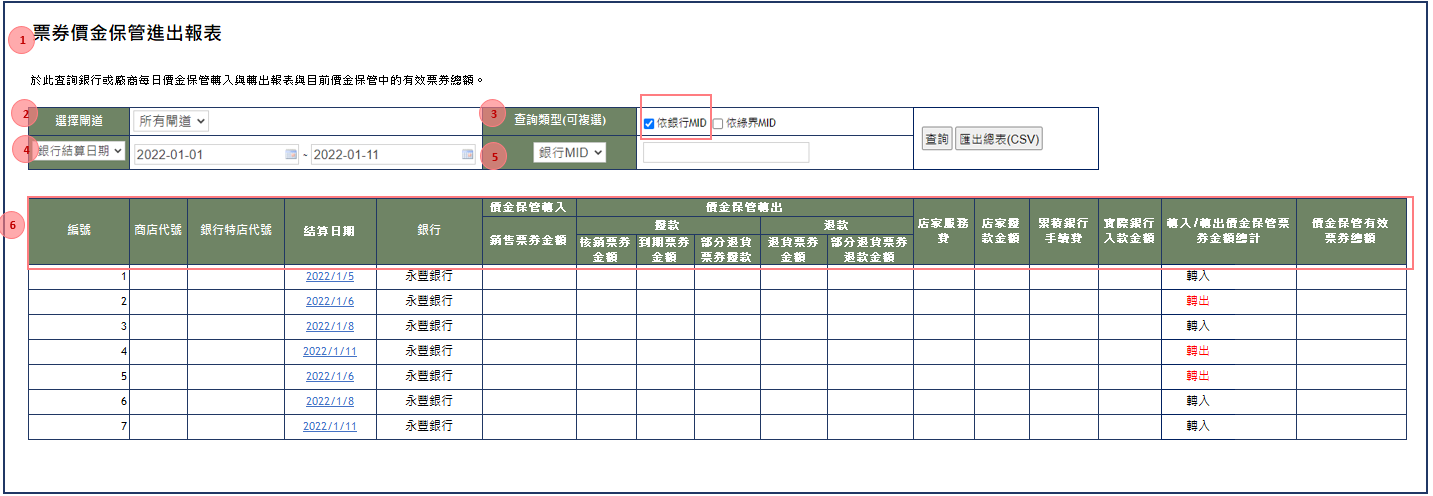Viewport: 1433px width, 496px height.
Task: Click the 結算日期 column header
Action: click(330, 230)
